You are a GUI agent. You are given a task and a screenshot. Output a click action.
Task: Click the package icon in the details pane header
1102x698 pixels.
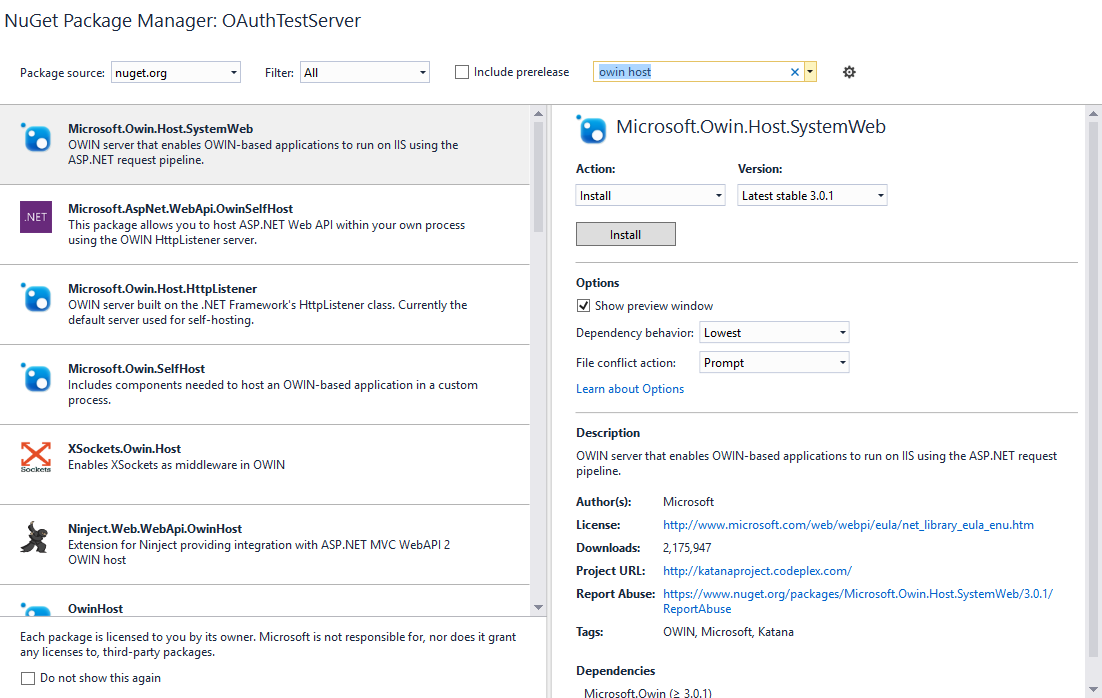click(x=592, y=129)
